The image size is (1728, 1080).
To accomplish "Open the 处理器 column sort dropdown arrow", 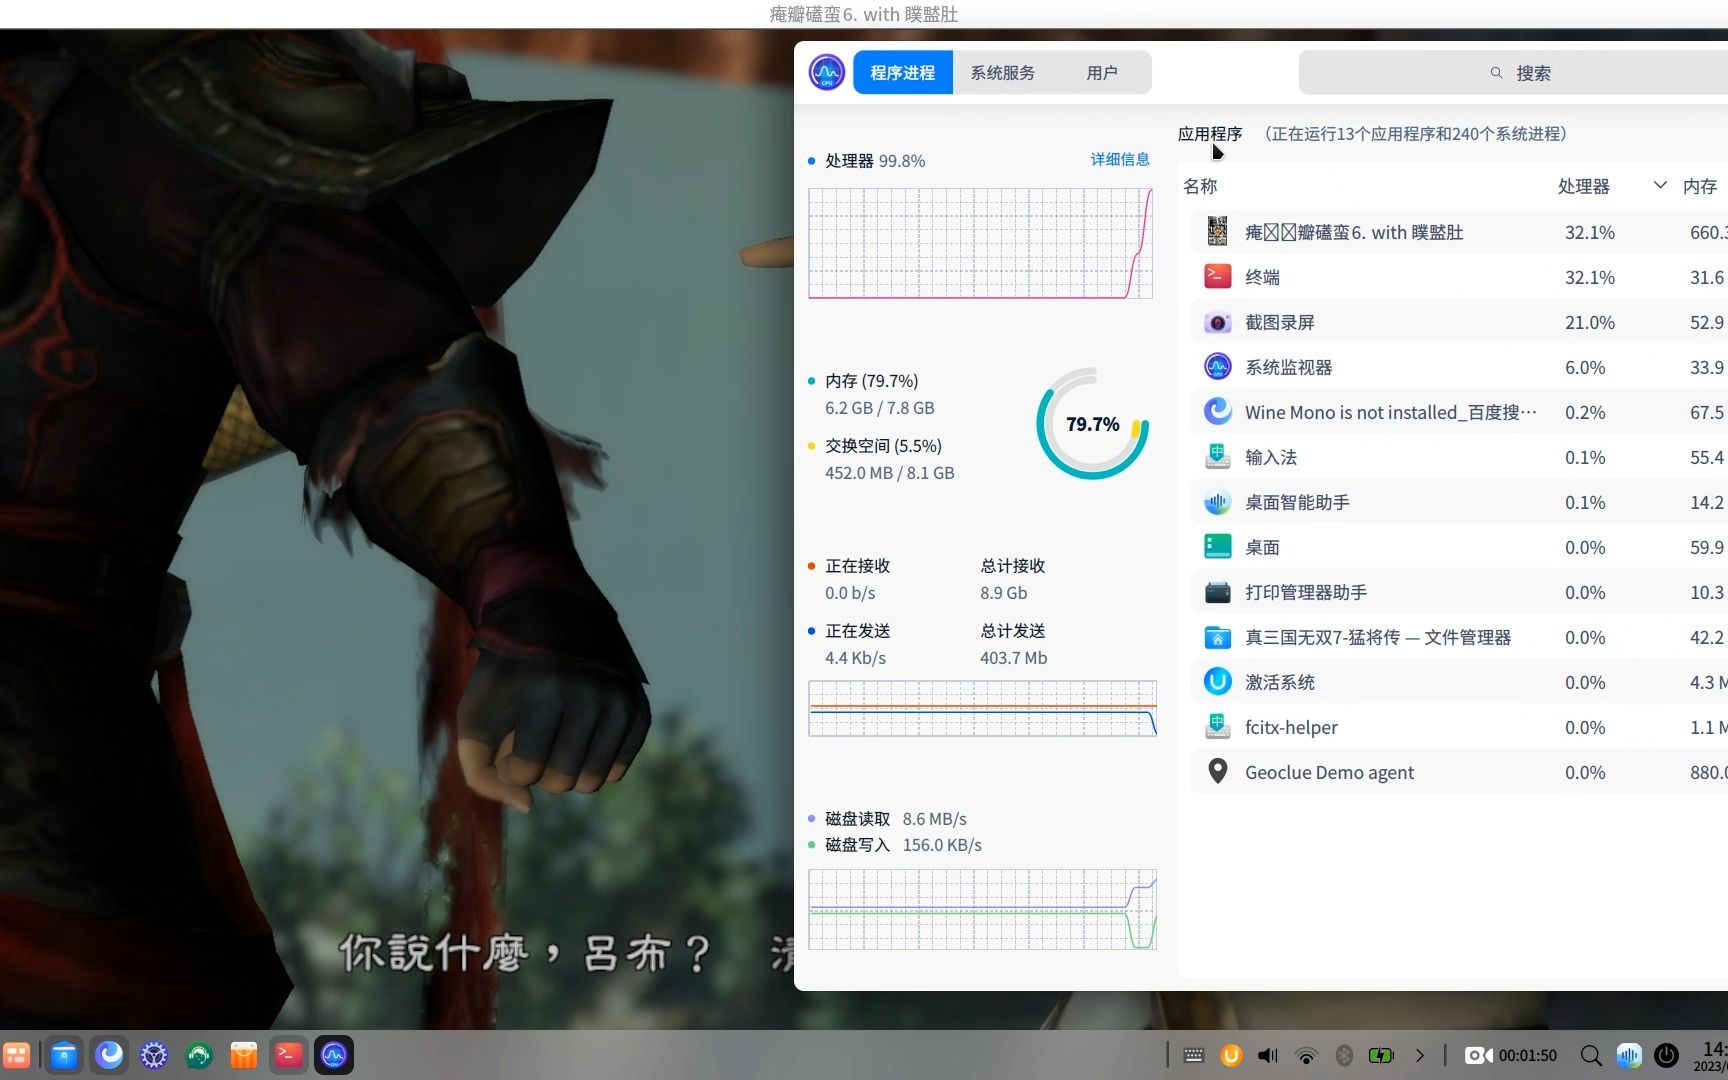I will coord(1659,185).
